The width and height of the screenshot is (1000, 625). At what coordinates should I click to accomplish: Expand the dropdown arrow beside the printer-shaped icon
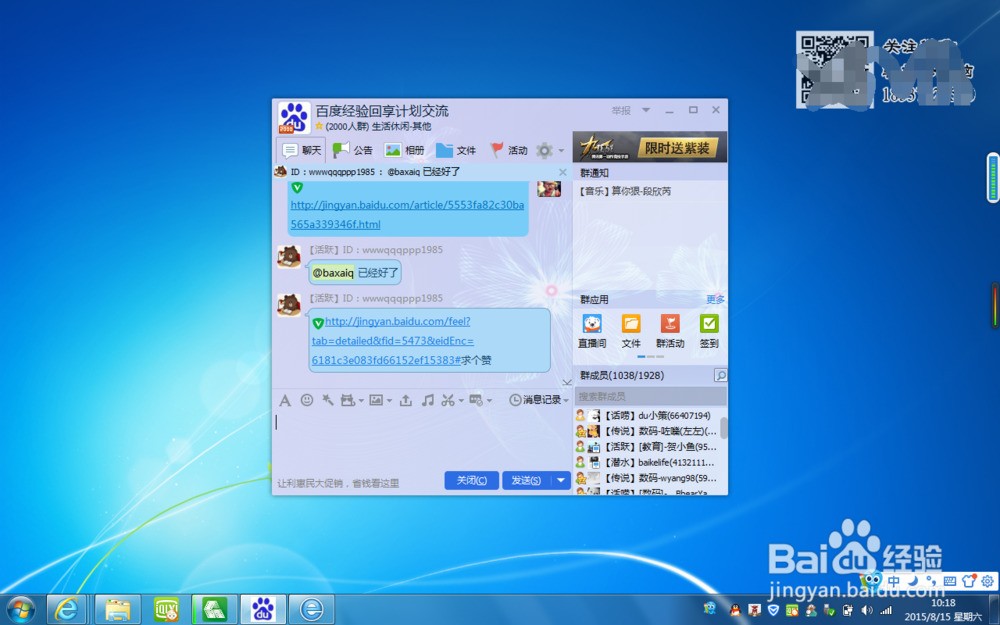[361, 401]
